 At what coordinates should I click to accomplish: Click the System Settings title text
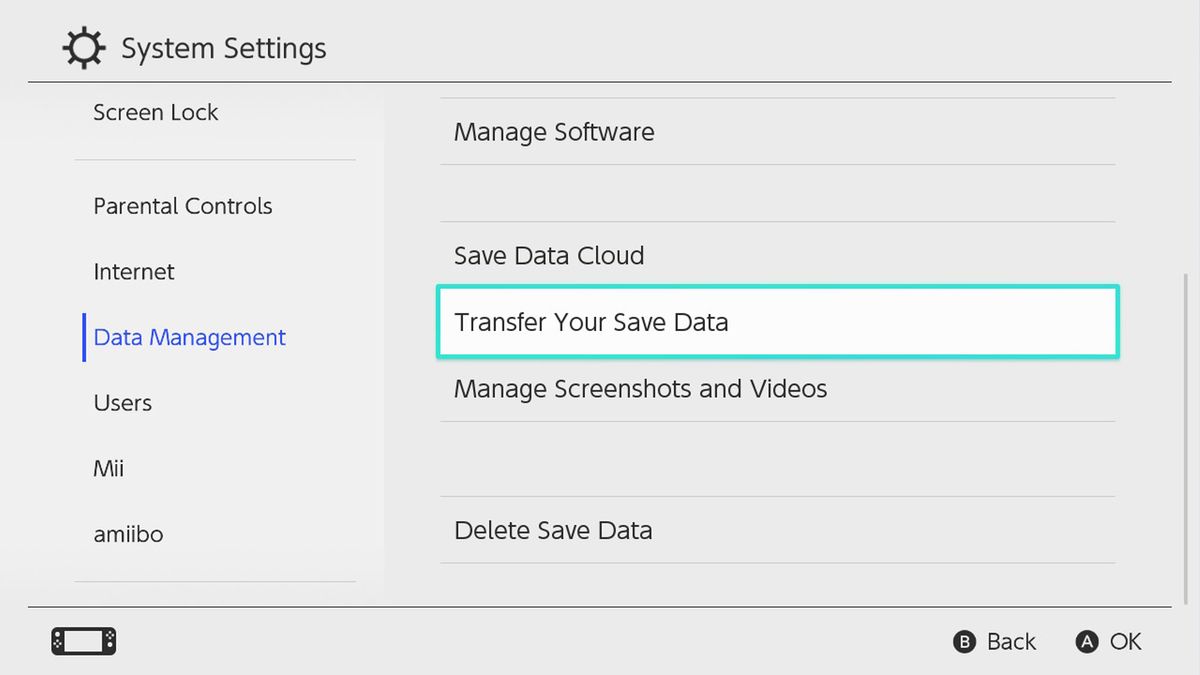pyautogui.click(x=224, y=47)
